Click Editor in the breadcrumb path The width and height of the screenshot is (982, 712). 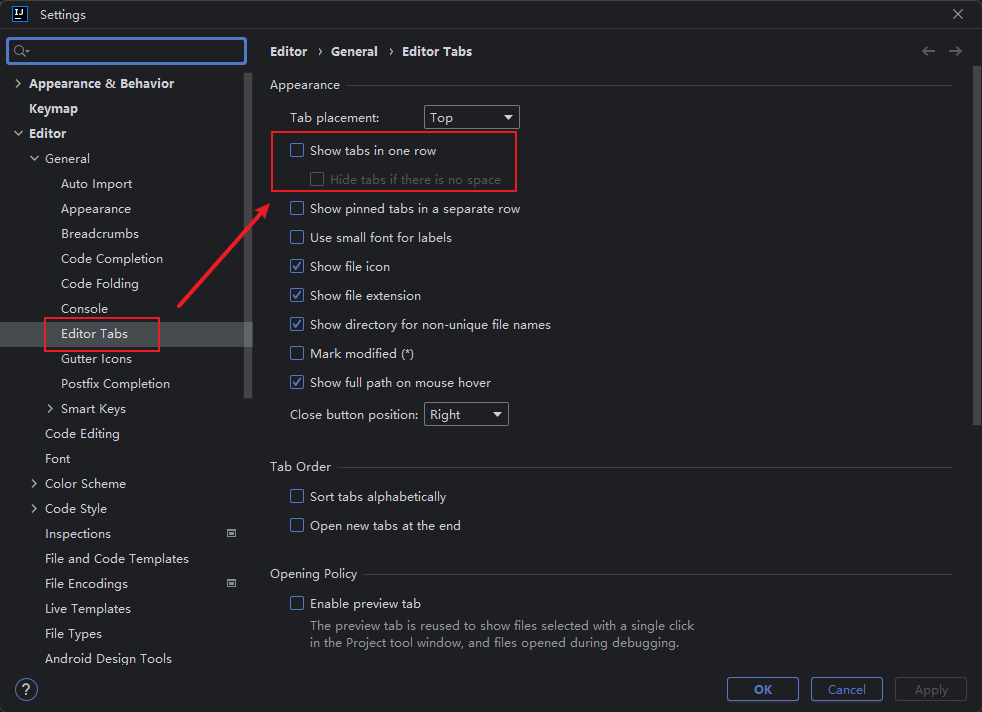click(x=289, y=51)
